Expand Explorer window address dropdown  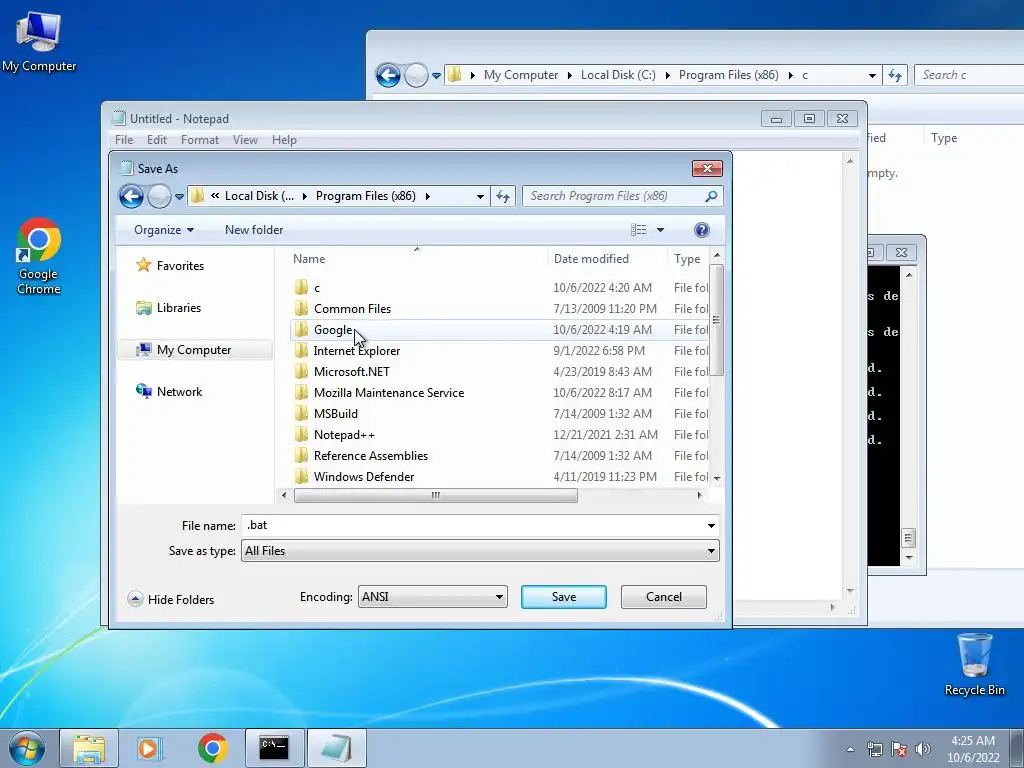click(872, 75)
